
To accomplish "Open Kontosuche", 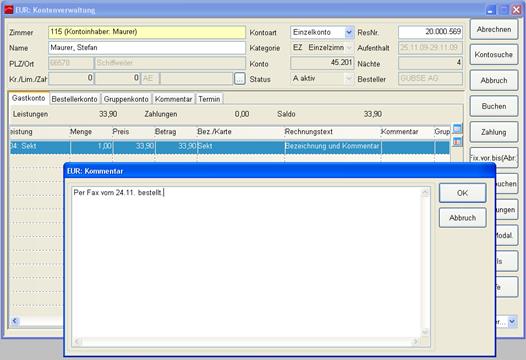I will coord(494,54).
